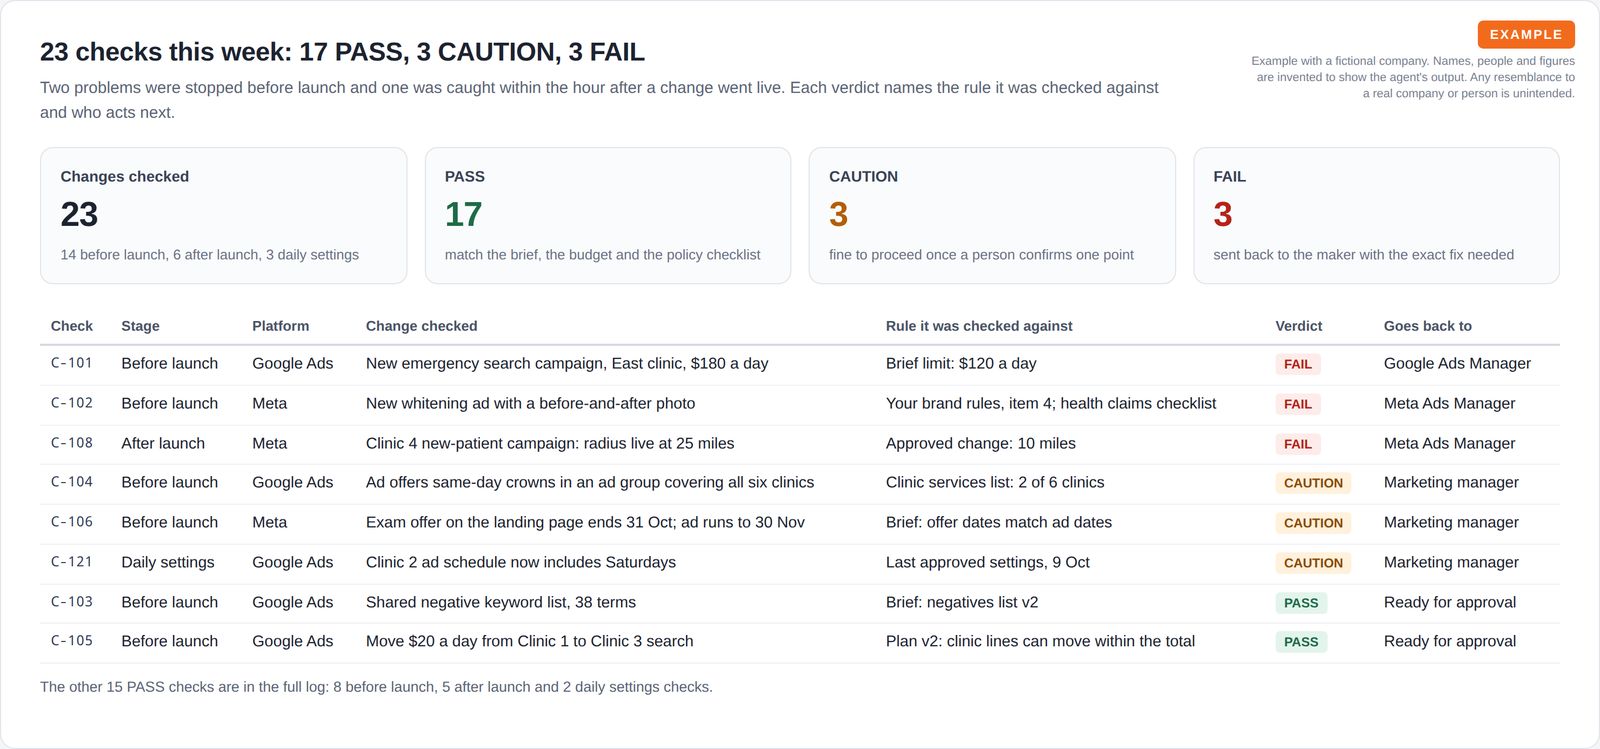
Task: Click the FAIL badge in row C-108
Action: 1298,444
